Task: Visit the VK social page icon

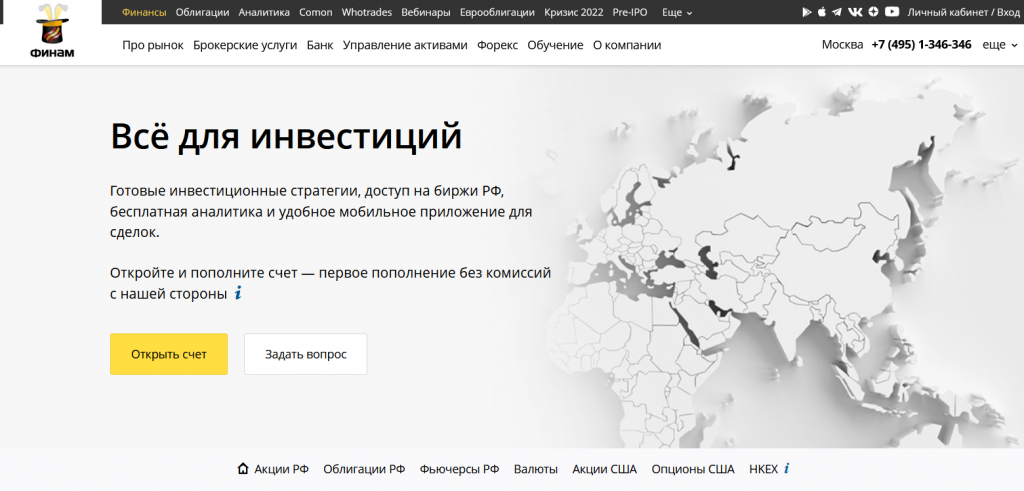Action: click(855, 12)
